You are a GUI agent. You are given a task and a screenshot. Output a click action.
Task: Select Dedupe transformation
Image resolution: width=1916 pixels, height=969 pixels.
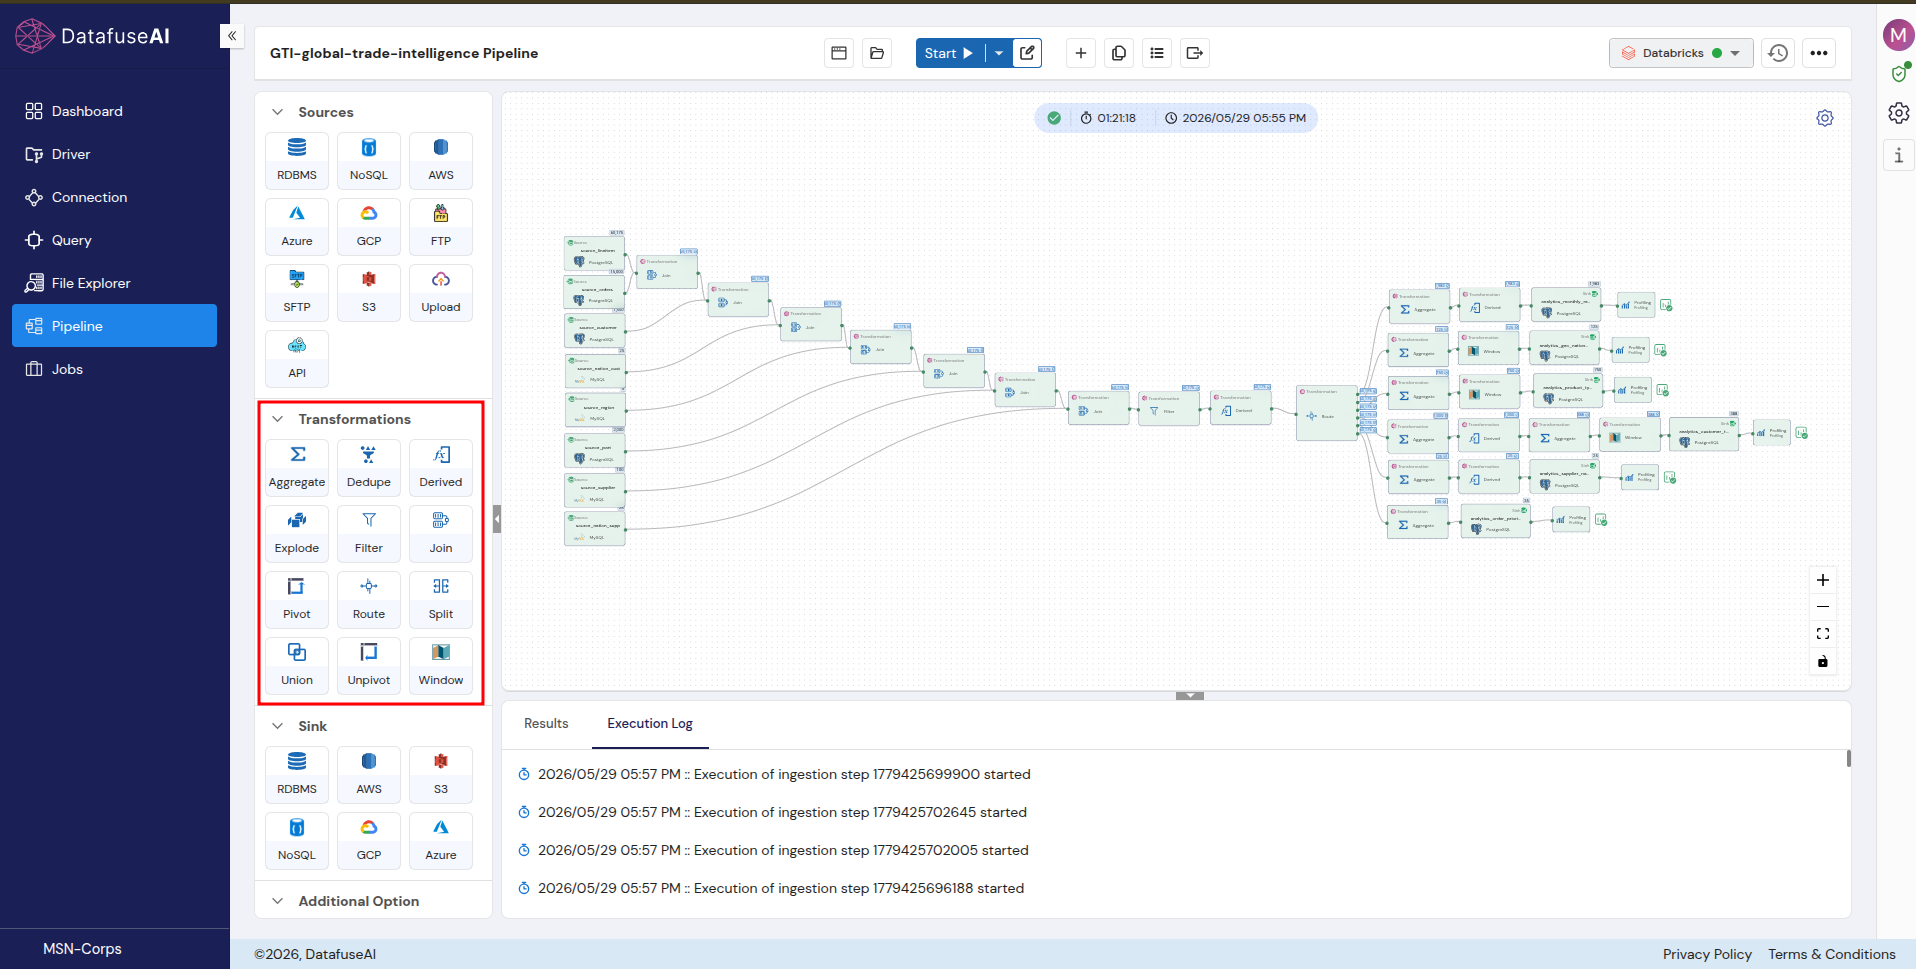click(369, 467)
